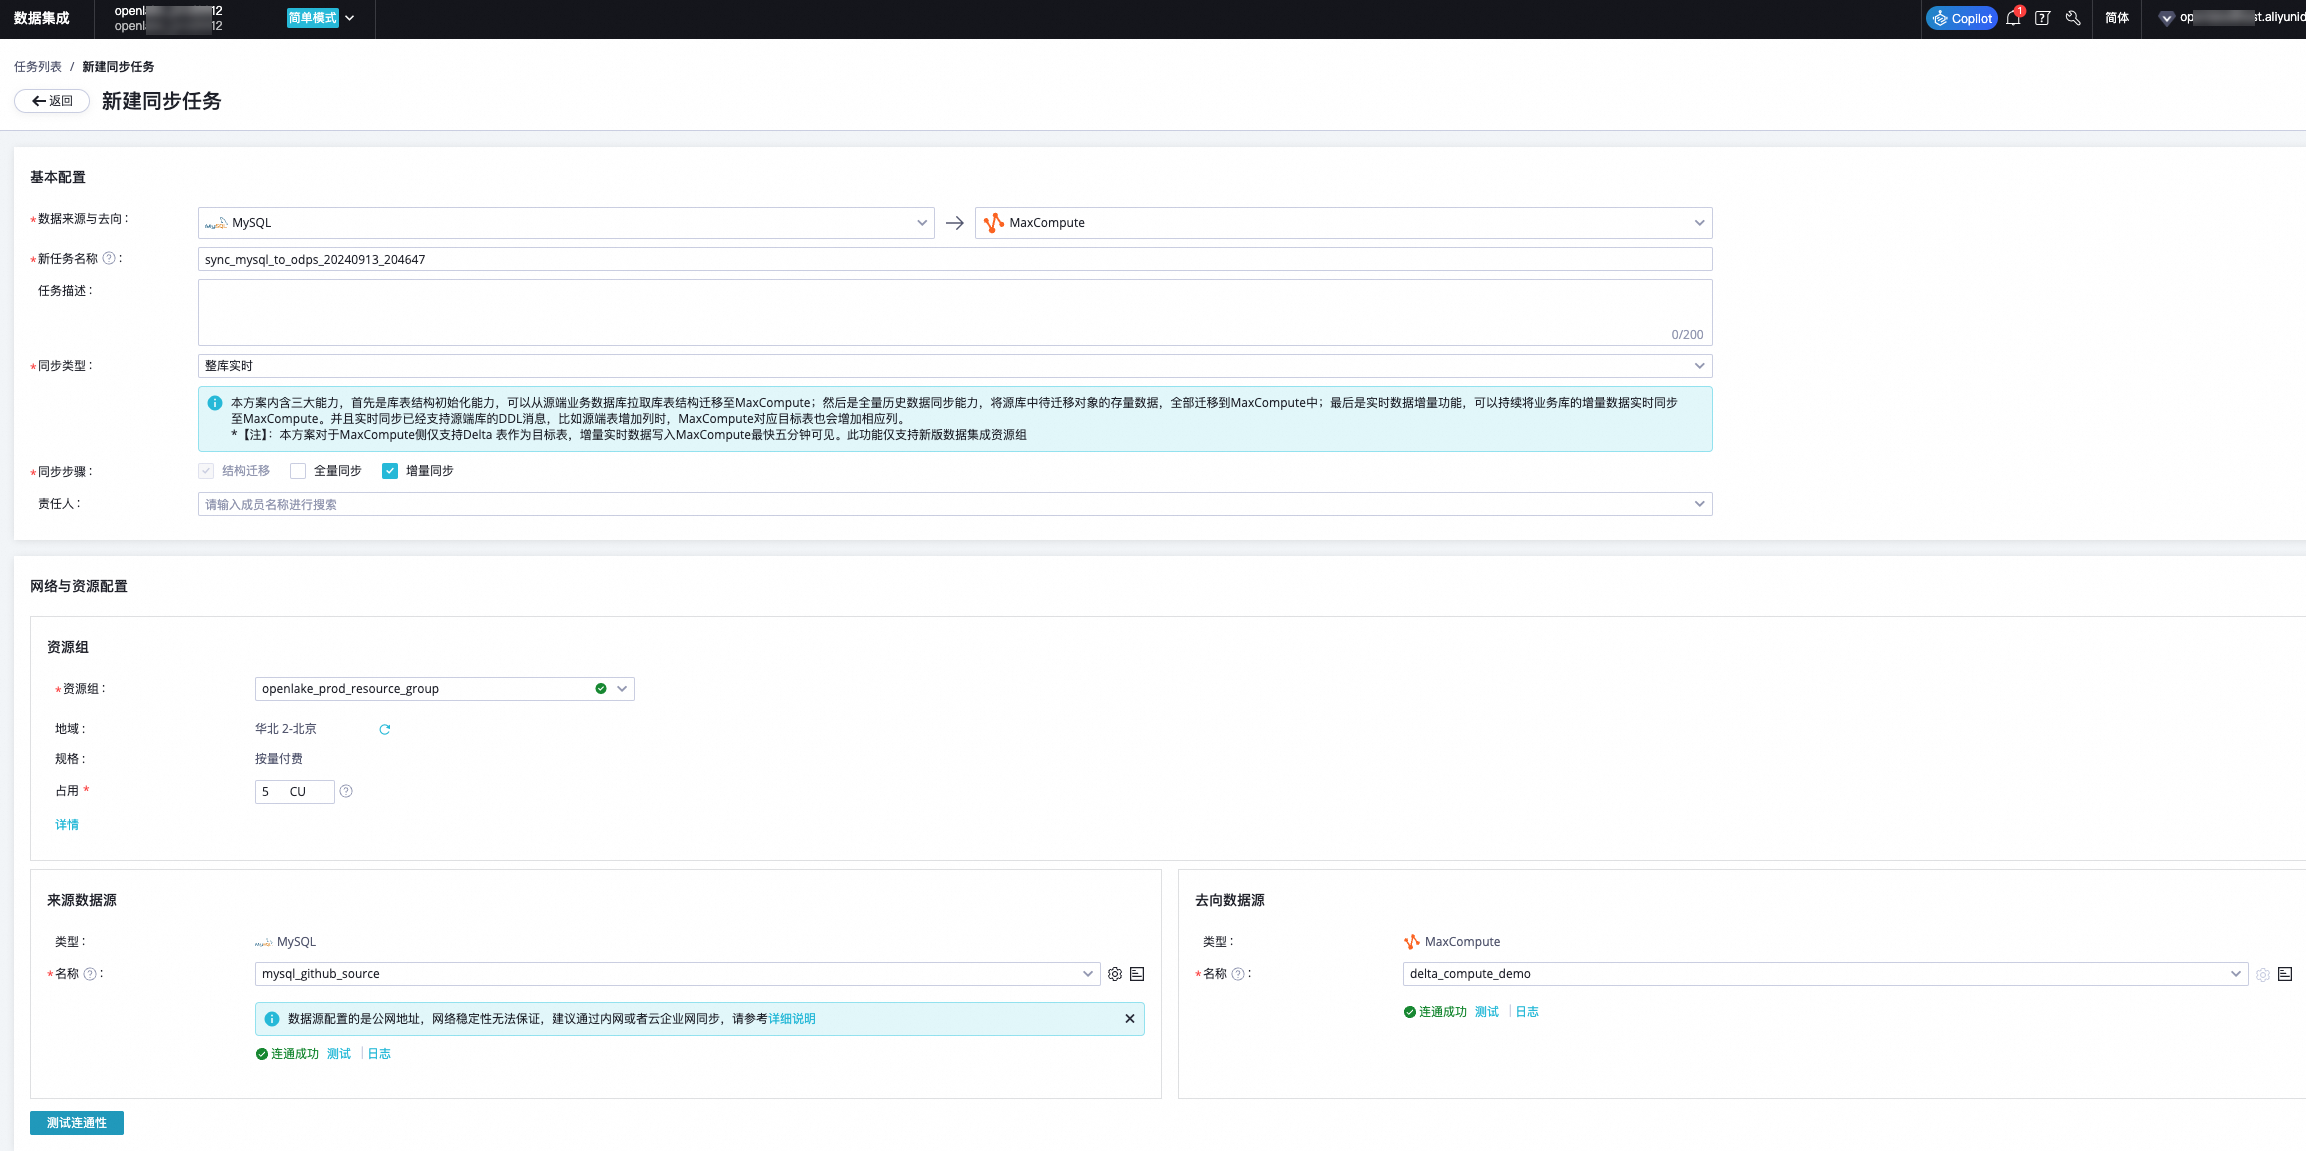
Task: Open the mysql_github_source name dropdown
Action: 677,974
